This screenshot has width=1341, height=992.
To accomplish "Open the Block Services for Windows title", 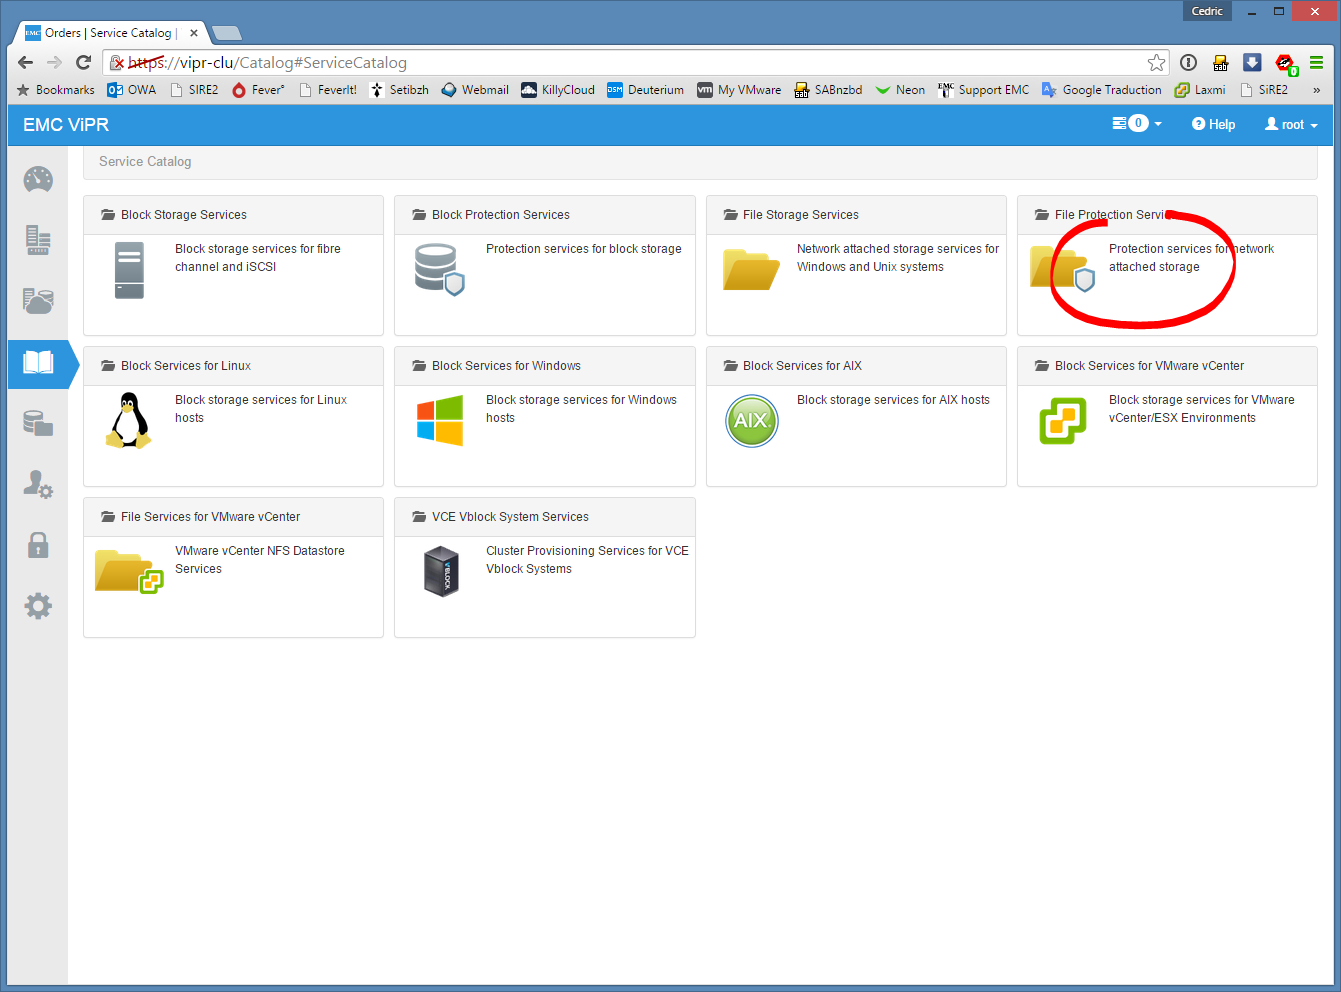I will [506, 366].
